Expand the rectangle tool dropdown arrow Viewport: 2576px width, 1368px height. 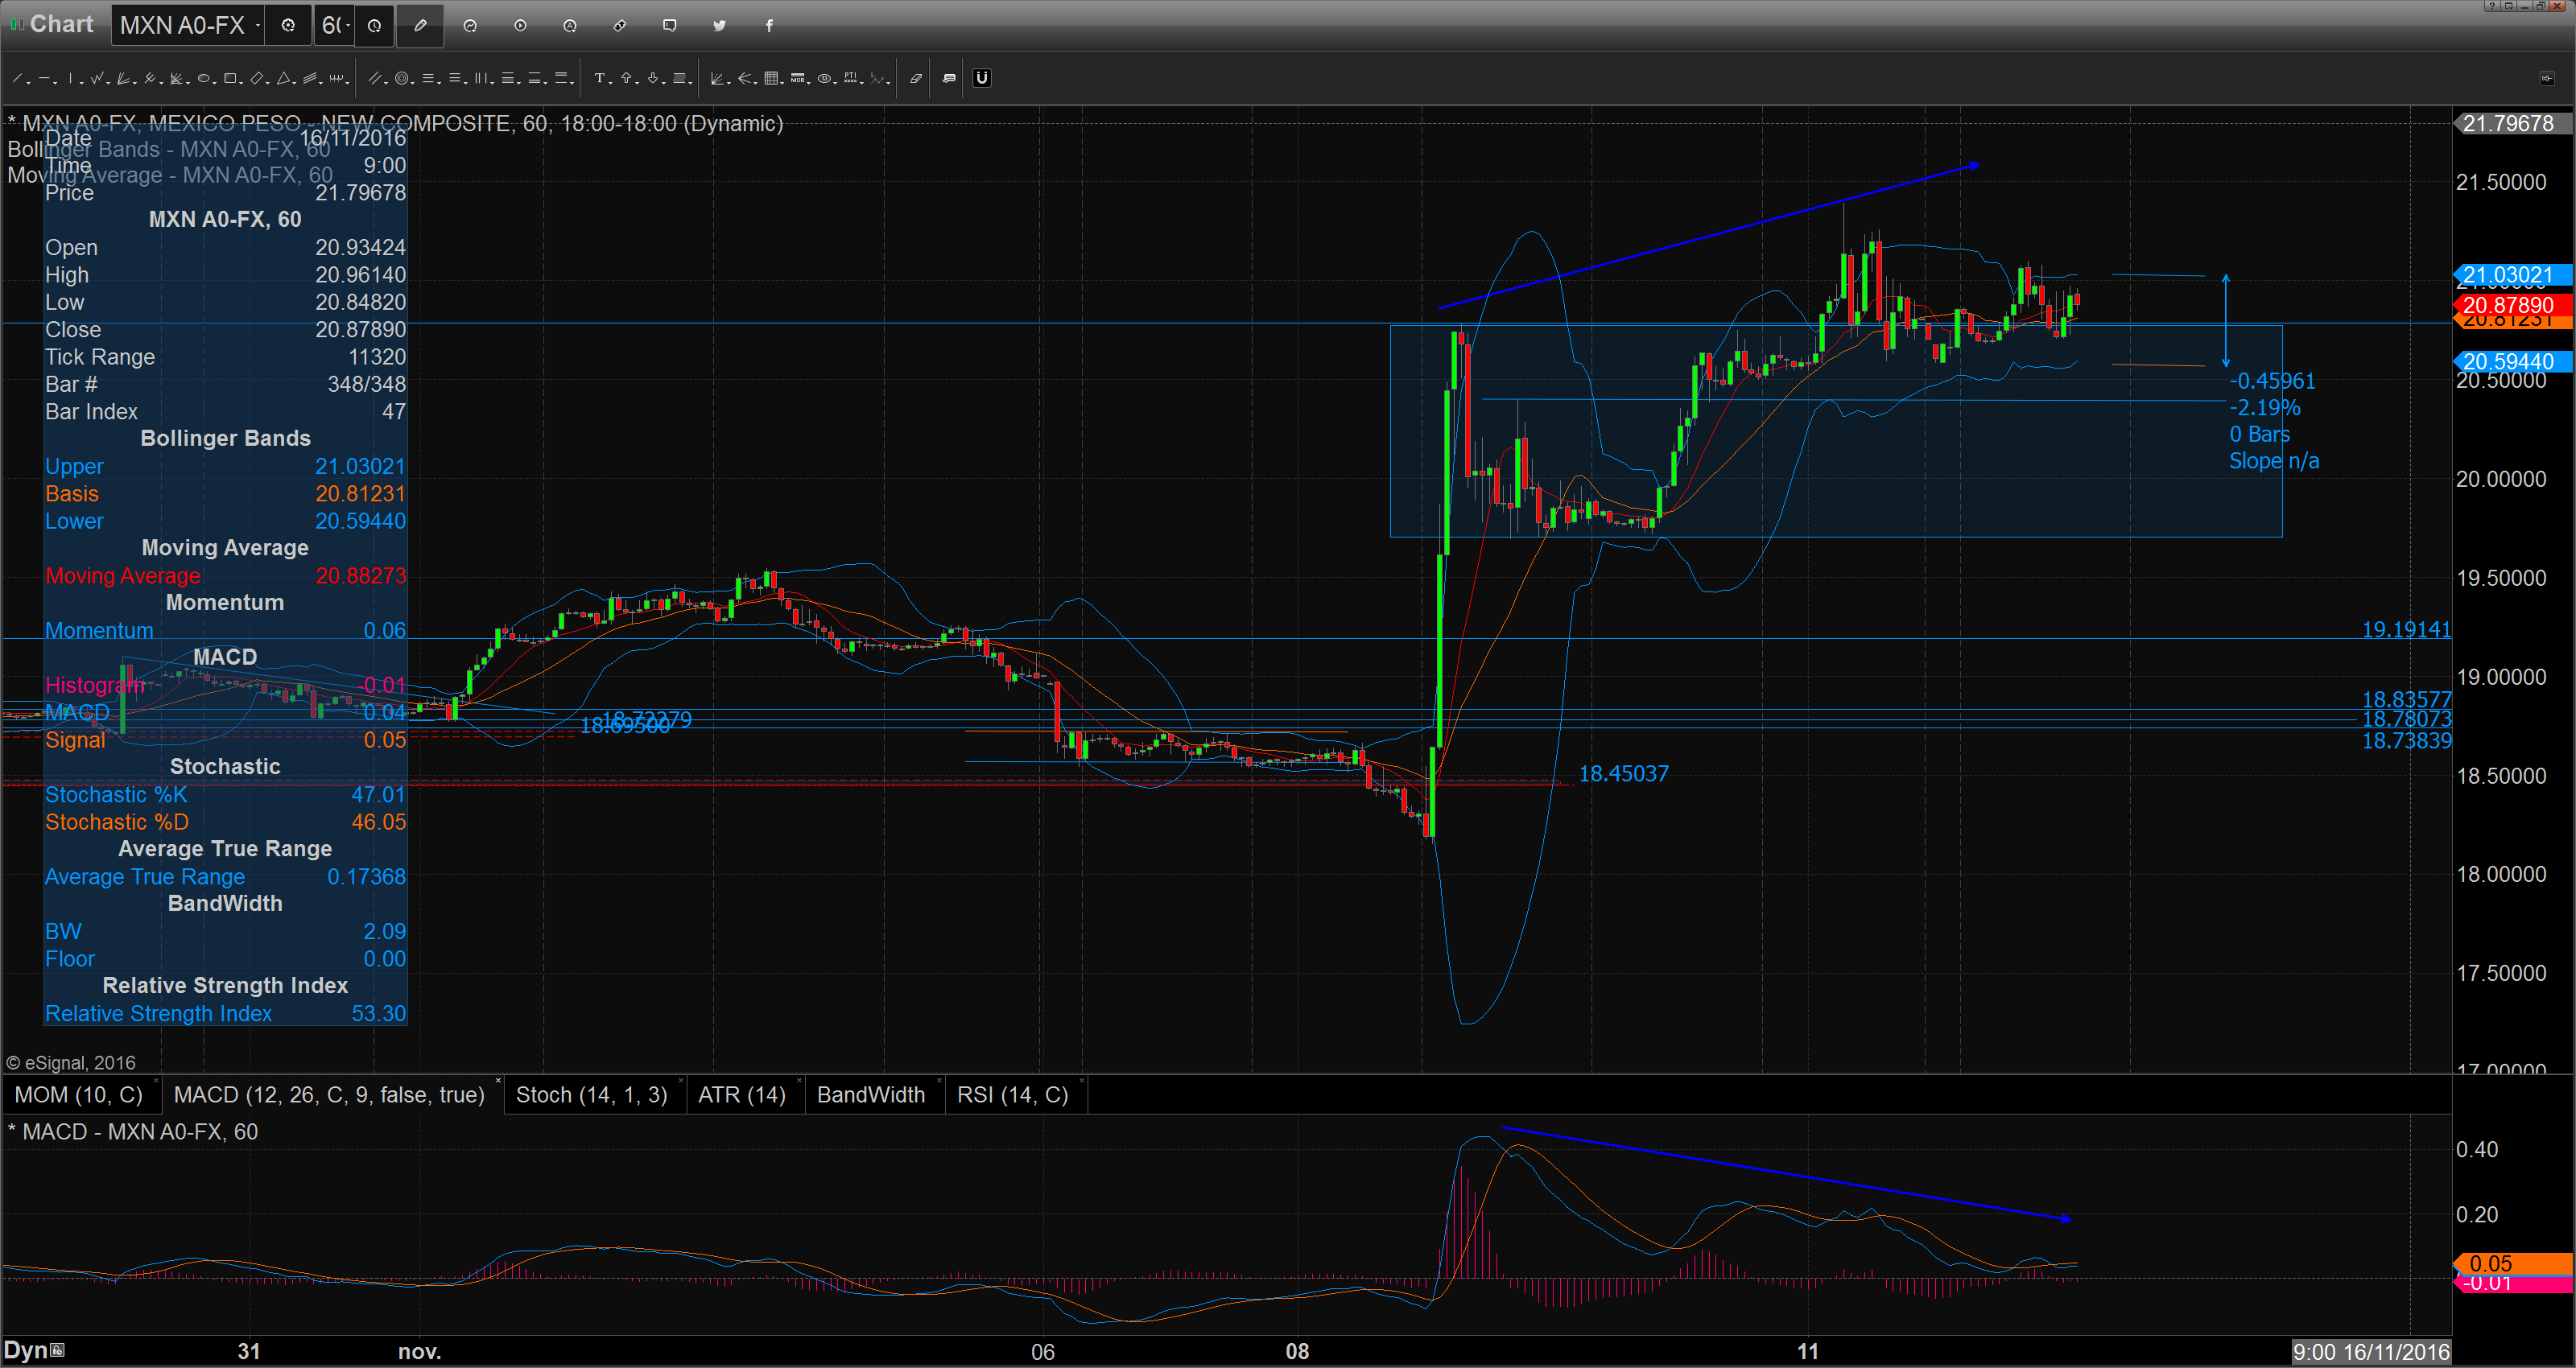click(241, 83)
